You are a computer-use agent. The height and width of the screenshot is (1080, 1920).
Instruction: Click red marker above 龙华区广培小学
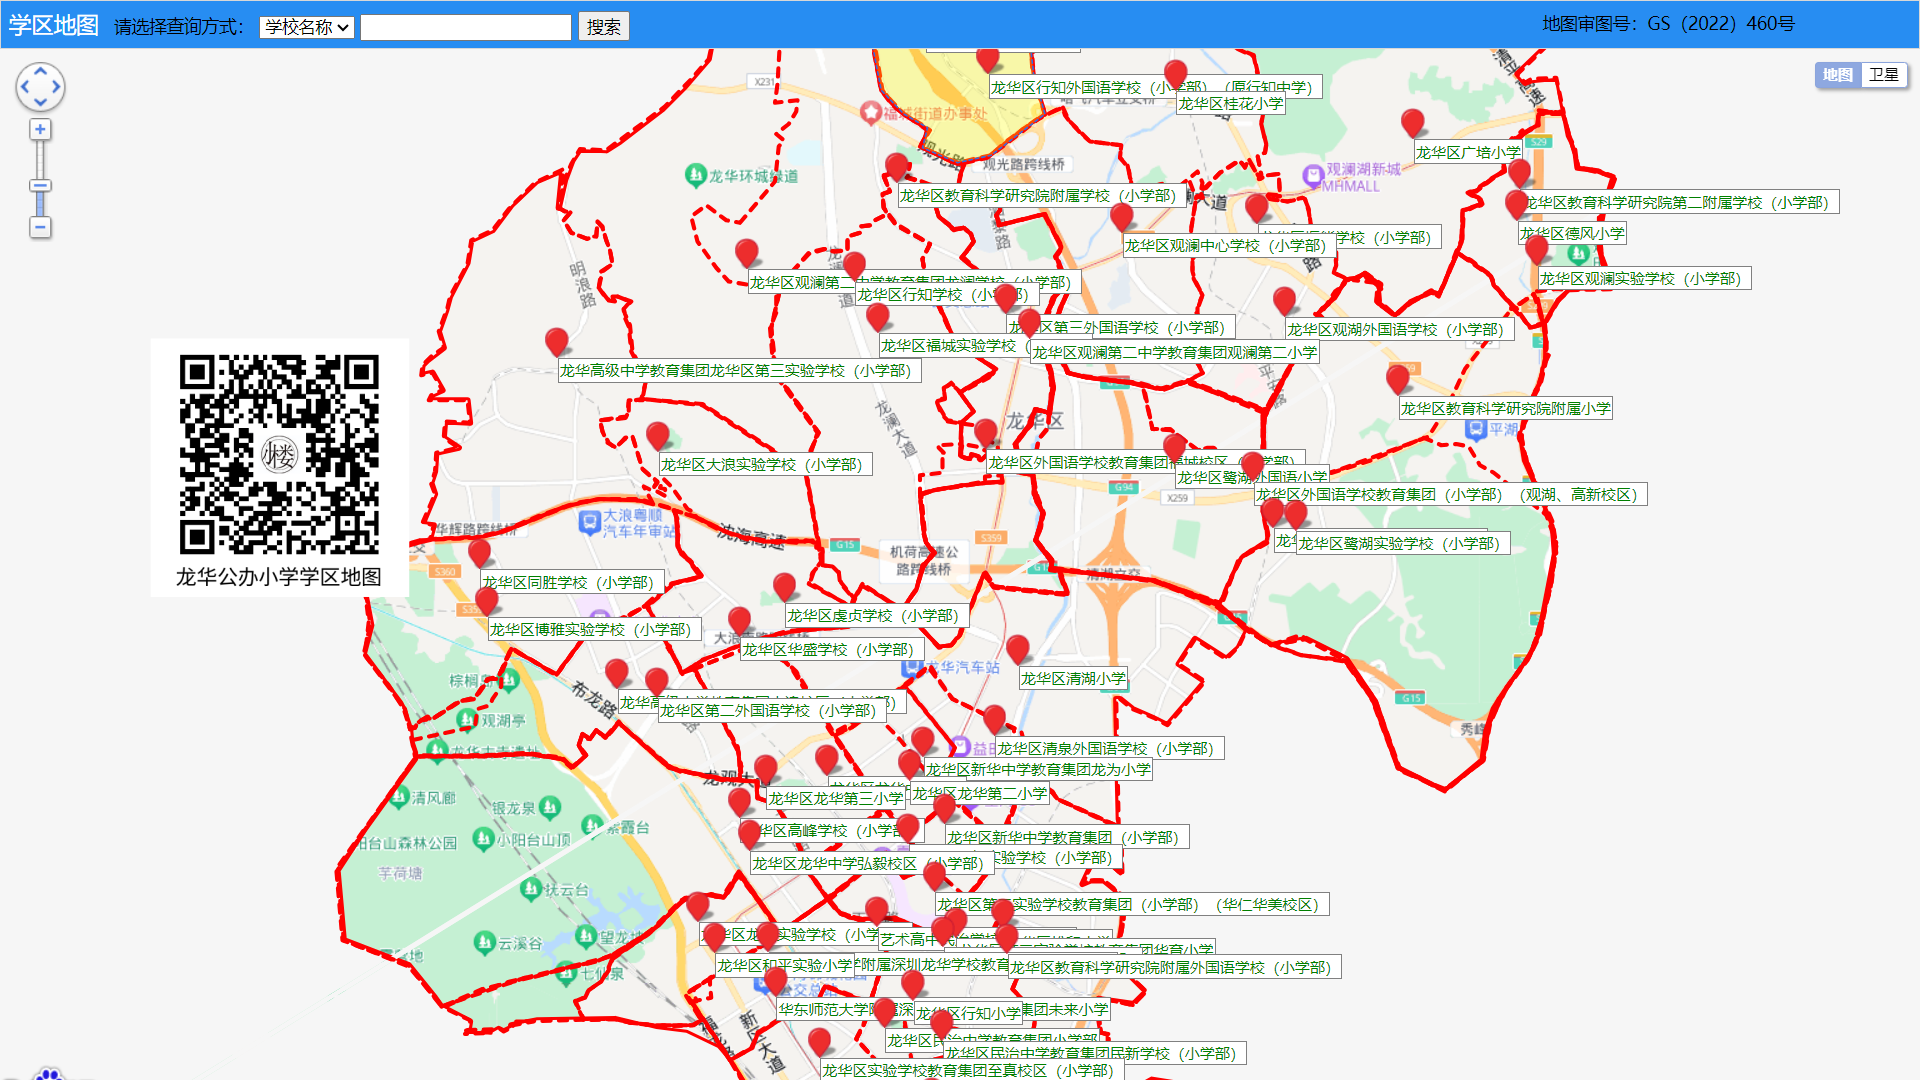pos(1412,123)
